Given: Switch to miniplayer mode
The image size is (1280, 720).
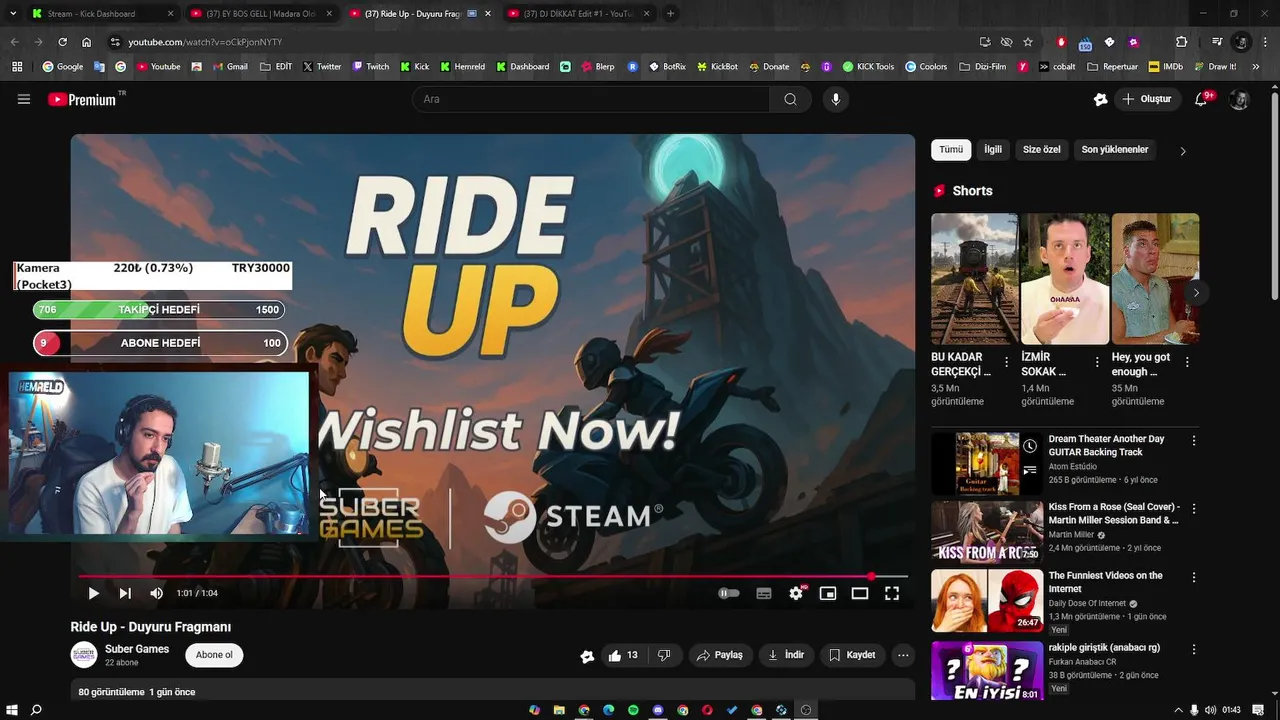Looking at the screenshot, I should coord(828,593).
